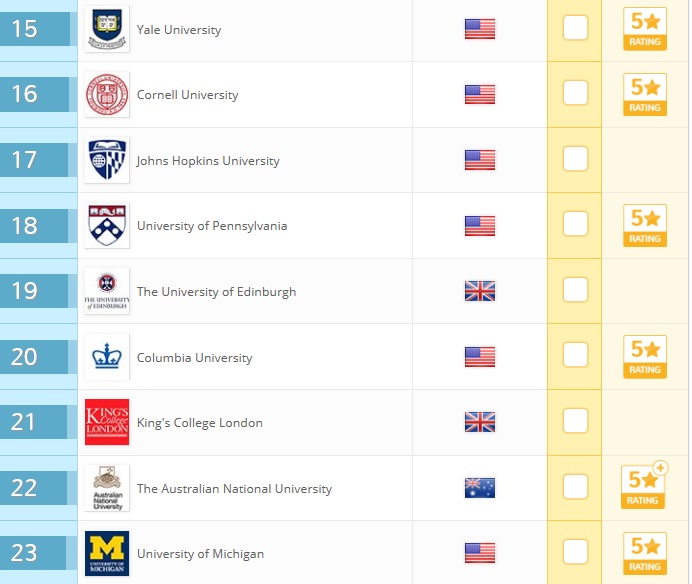Screen dimensions: 692x584
Task: Check the compare box for Columbia University
Action: [575, 354]
